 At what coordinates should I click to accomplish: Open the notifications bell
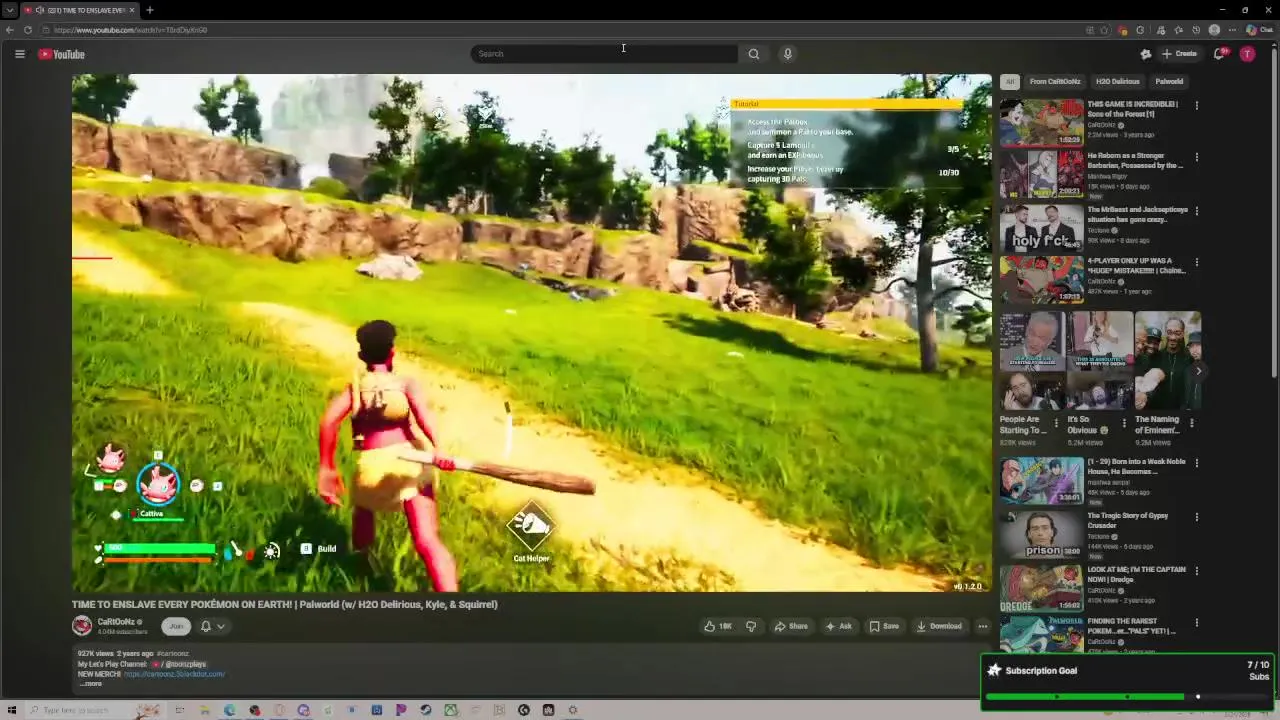pos(1219,54)
